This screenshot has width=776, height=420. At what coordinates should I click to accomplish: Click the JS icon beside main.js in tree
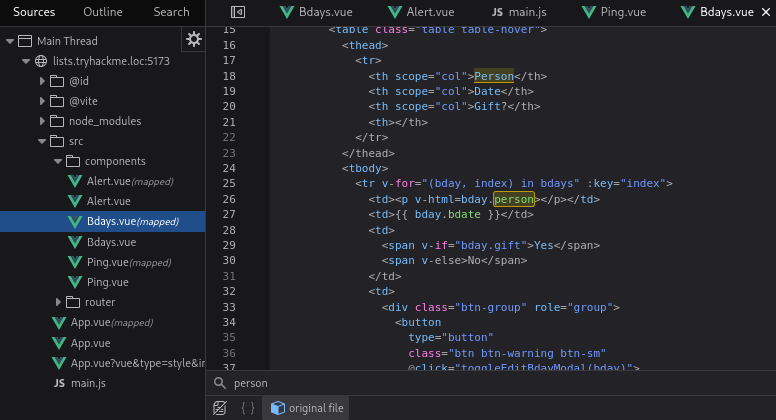(59, 383)
